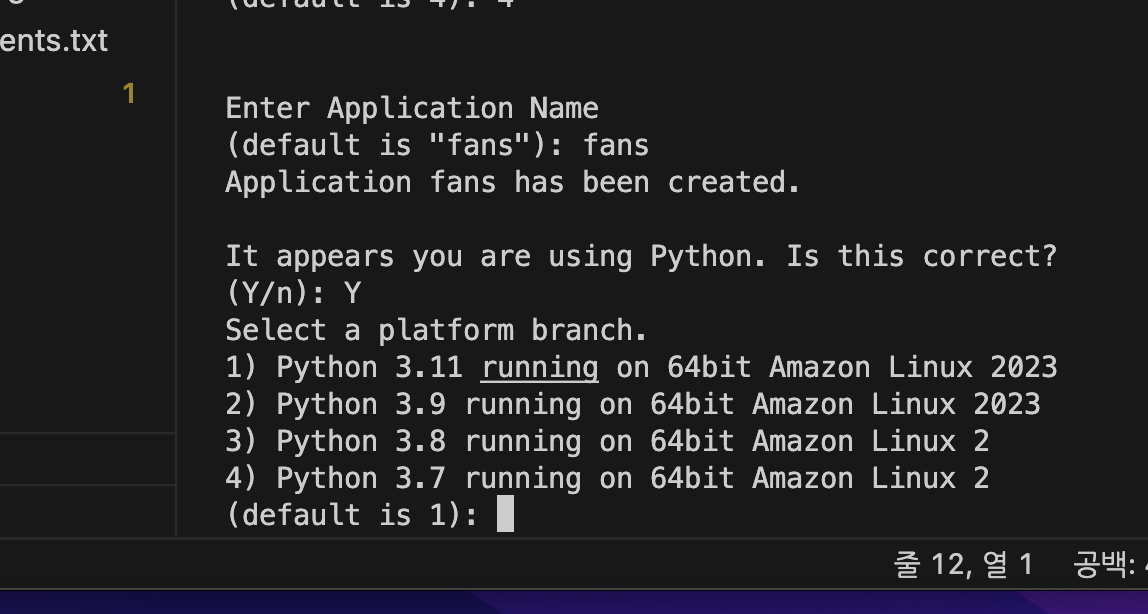Image resolution: width=1148 pixels, height=614 pixels.
Task: Click the Python 3.9 Amazon Linux 2023 line
Action: 633,404
